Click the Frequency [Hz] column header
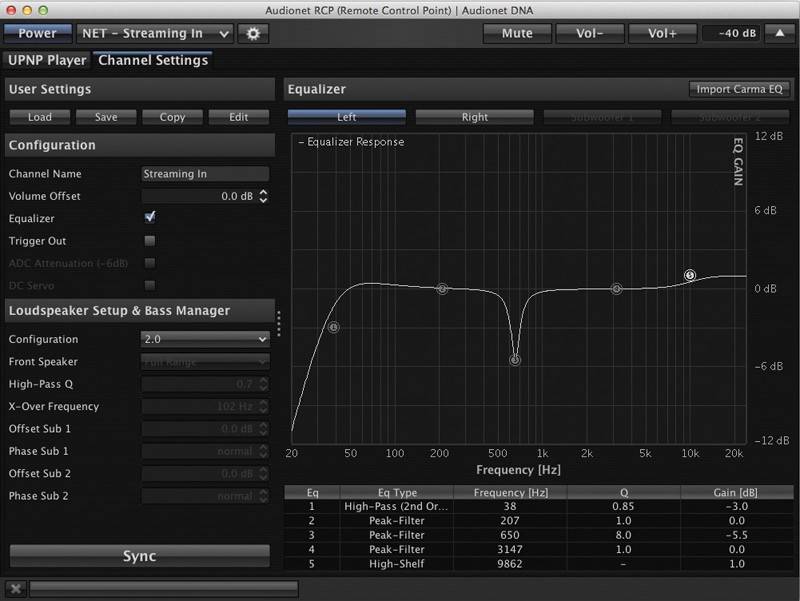800x601 pixels. coord(510,492)
